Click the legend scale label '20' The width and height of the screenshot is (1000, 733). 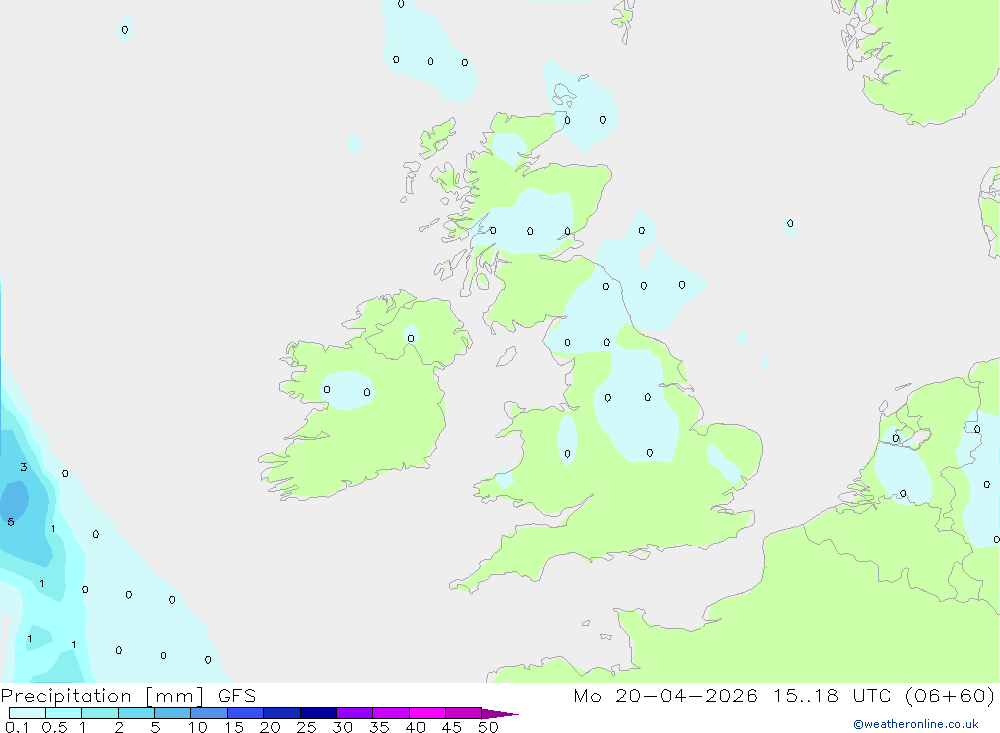point(270,727)
